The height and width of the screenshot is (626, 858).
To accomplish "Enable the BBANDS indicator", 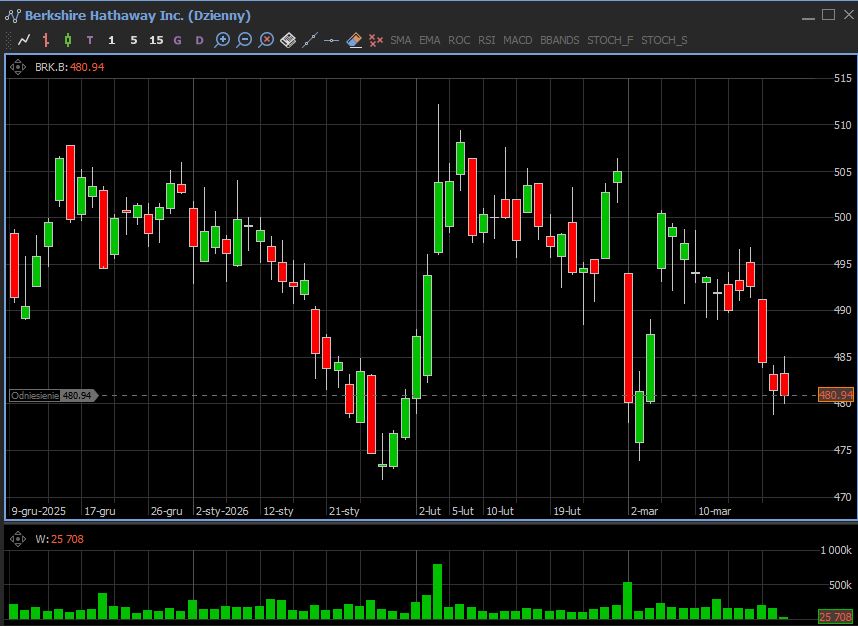I will 559,40.
